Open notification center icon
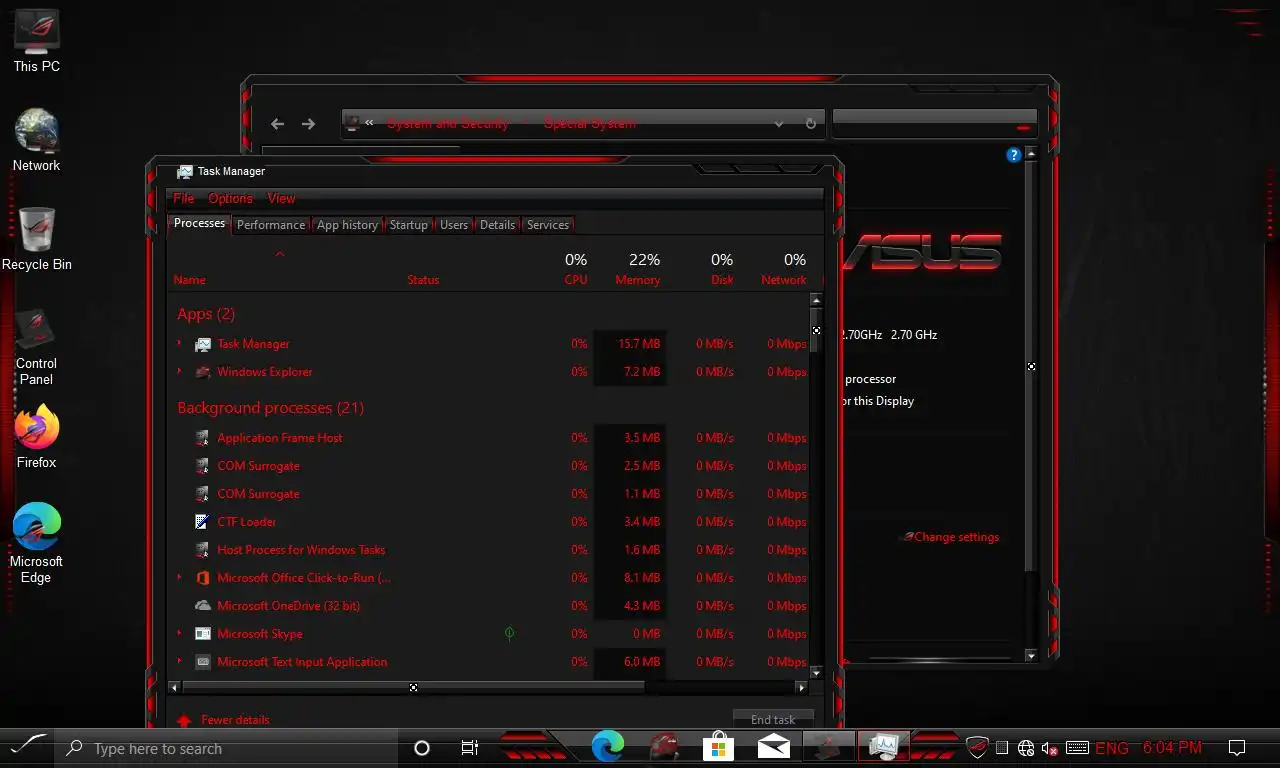Viewport: 1280px width, 768px height. pos(1237,748)
